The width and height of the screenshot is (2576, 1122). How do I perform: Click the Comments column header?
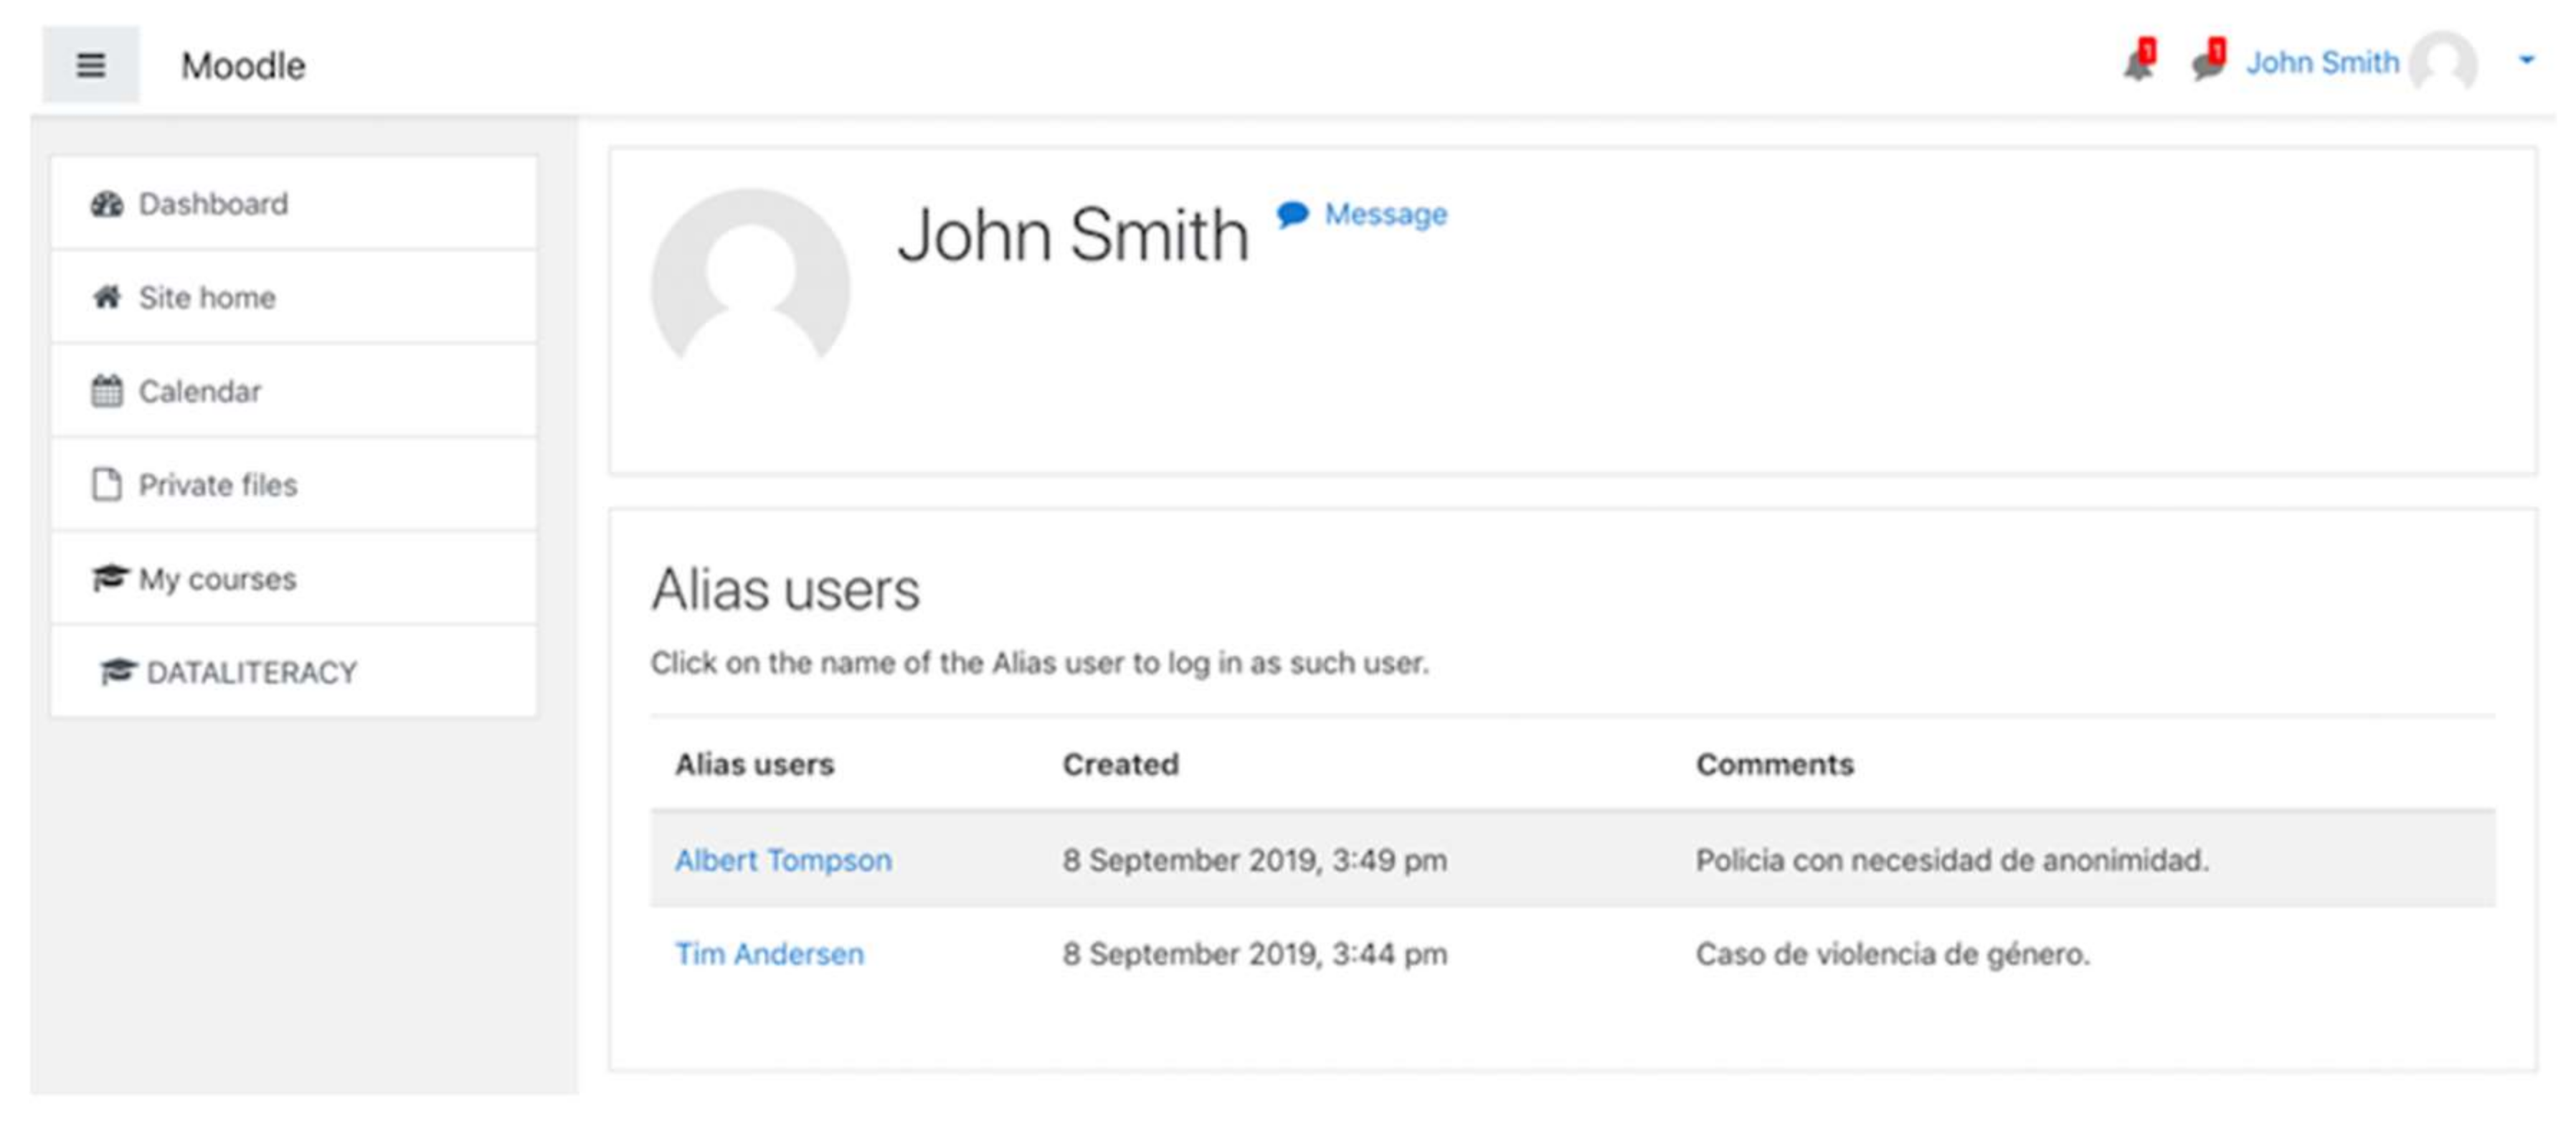tap(1774, 764)
